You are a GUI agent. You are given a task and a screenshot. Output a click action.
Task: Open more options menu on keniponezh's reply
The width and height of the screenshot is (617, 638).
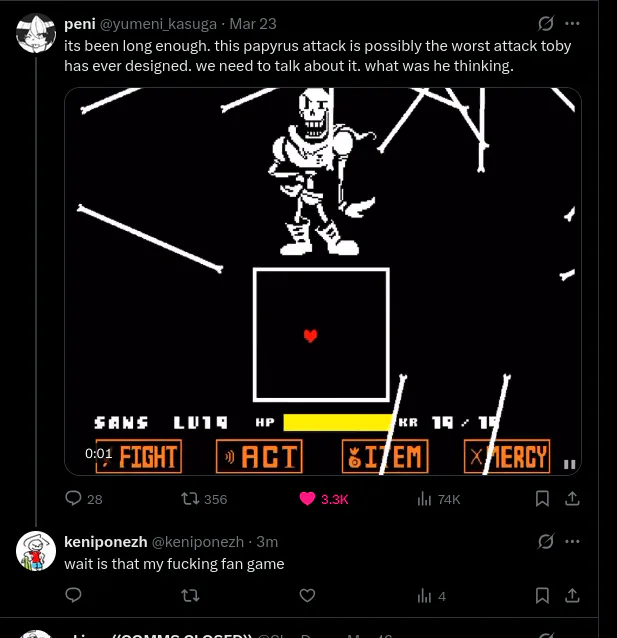click(572, 542)
